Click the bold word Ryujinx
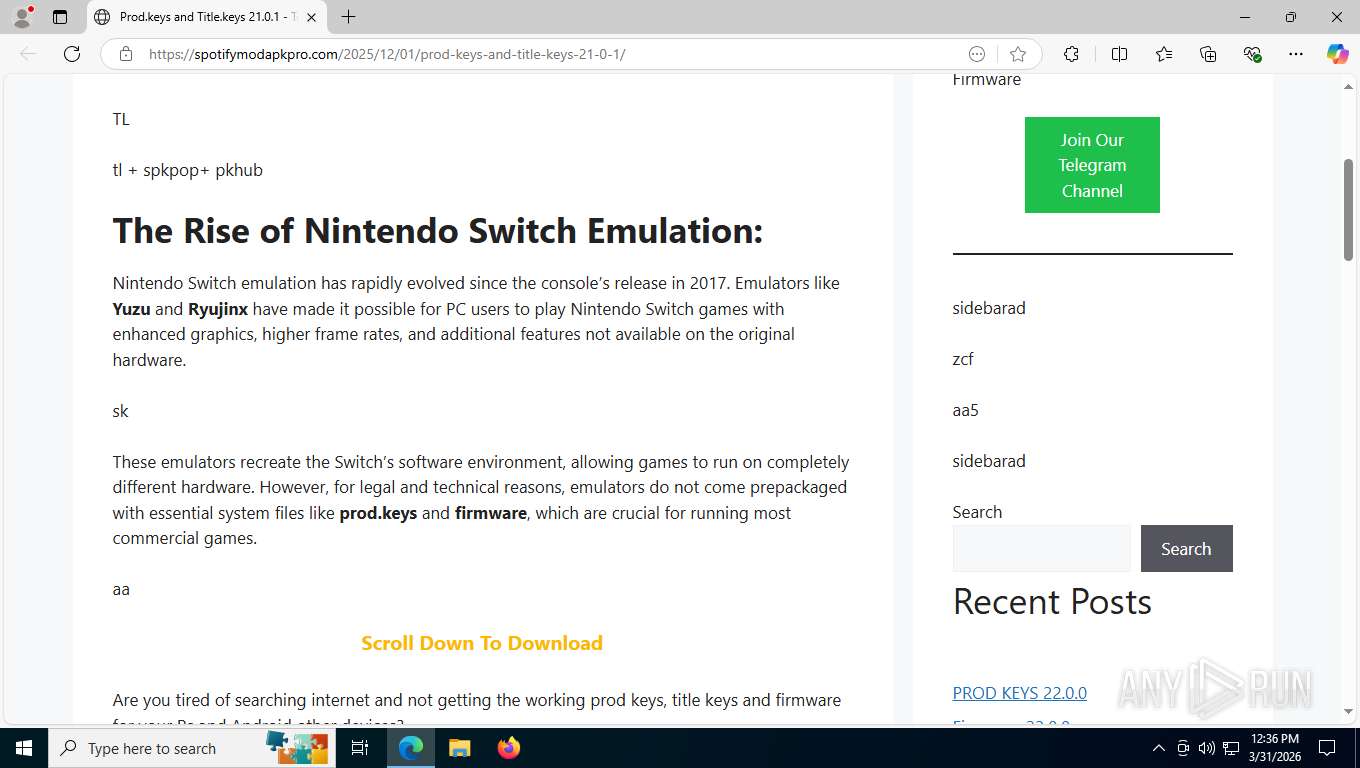This screenshot has width=1360, height=768. pyautogui.click(x=218, y=309)
